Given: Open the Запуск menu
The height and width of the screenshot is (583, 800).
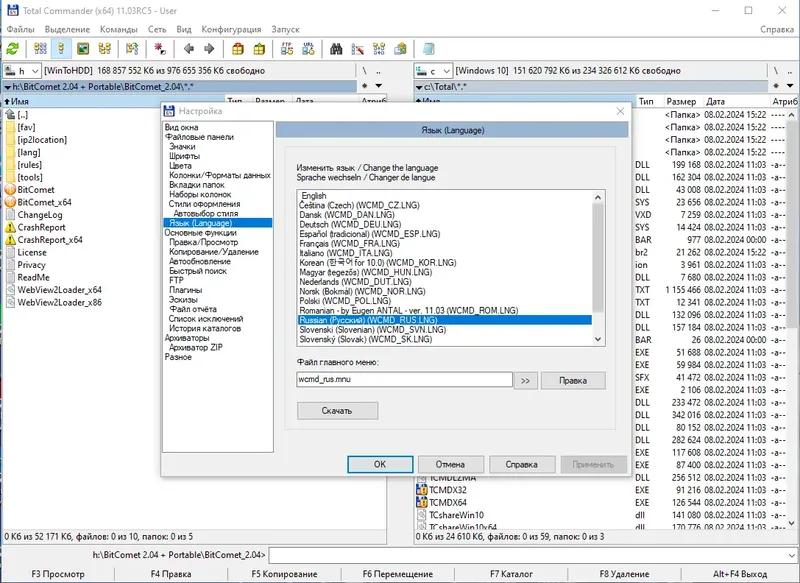Looking at the screenshot, I should click(x=285, y=30).
